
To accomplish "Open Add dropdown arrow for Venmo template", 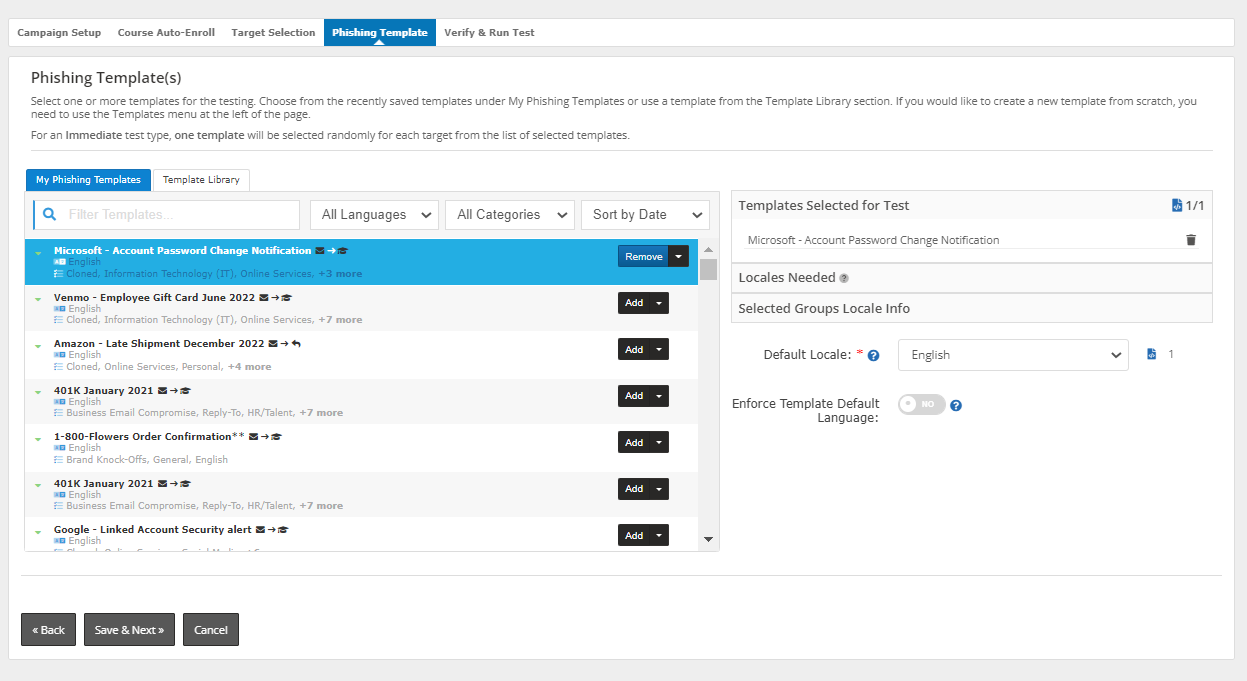I will 659,303.
